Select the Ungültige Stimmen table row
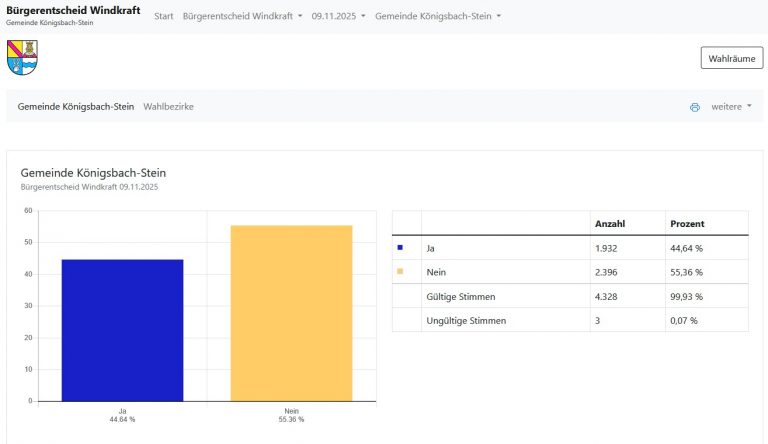Screen dimensions: 768x444 pyautogui.click(x=570, y=321)
